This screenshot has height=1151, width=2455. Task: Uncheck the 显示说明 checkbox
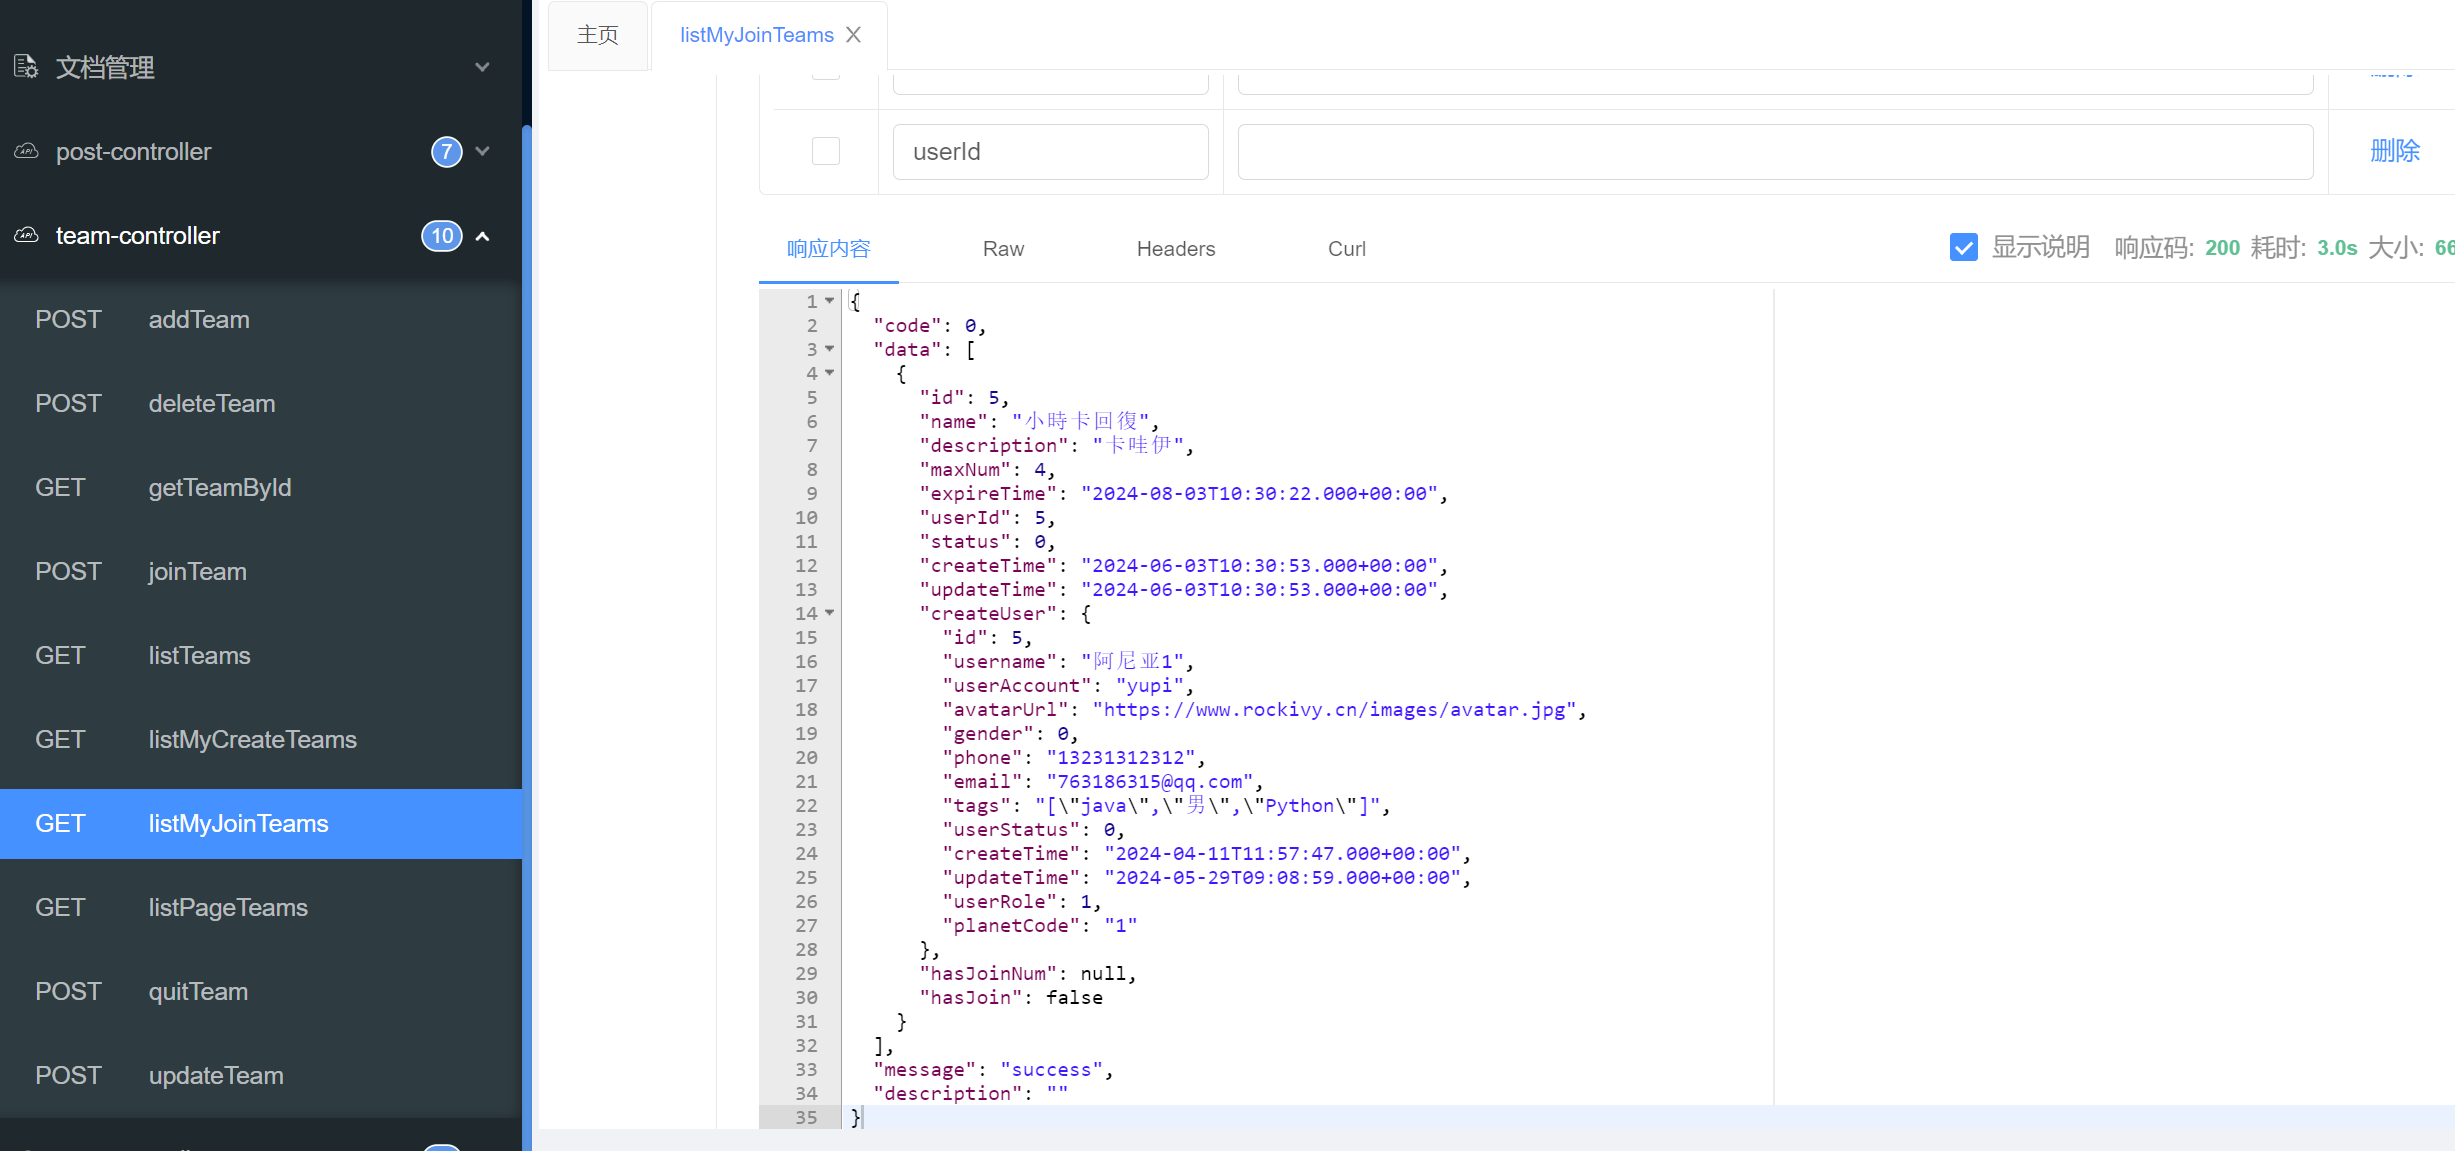pos(1963,247)
